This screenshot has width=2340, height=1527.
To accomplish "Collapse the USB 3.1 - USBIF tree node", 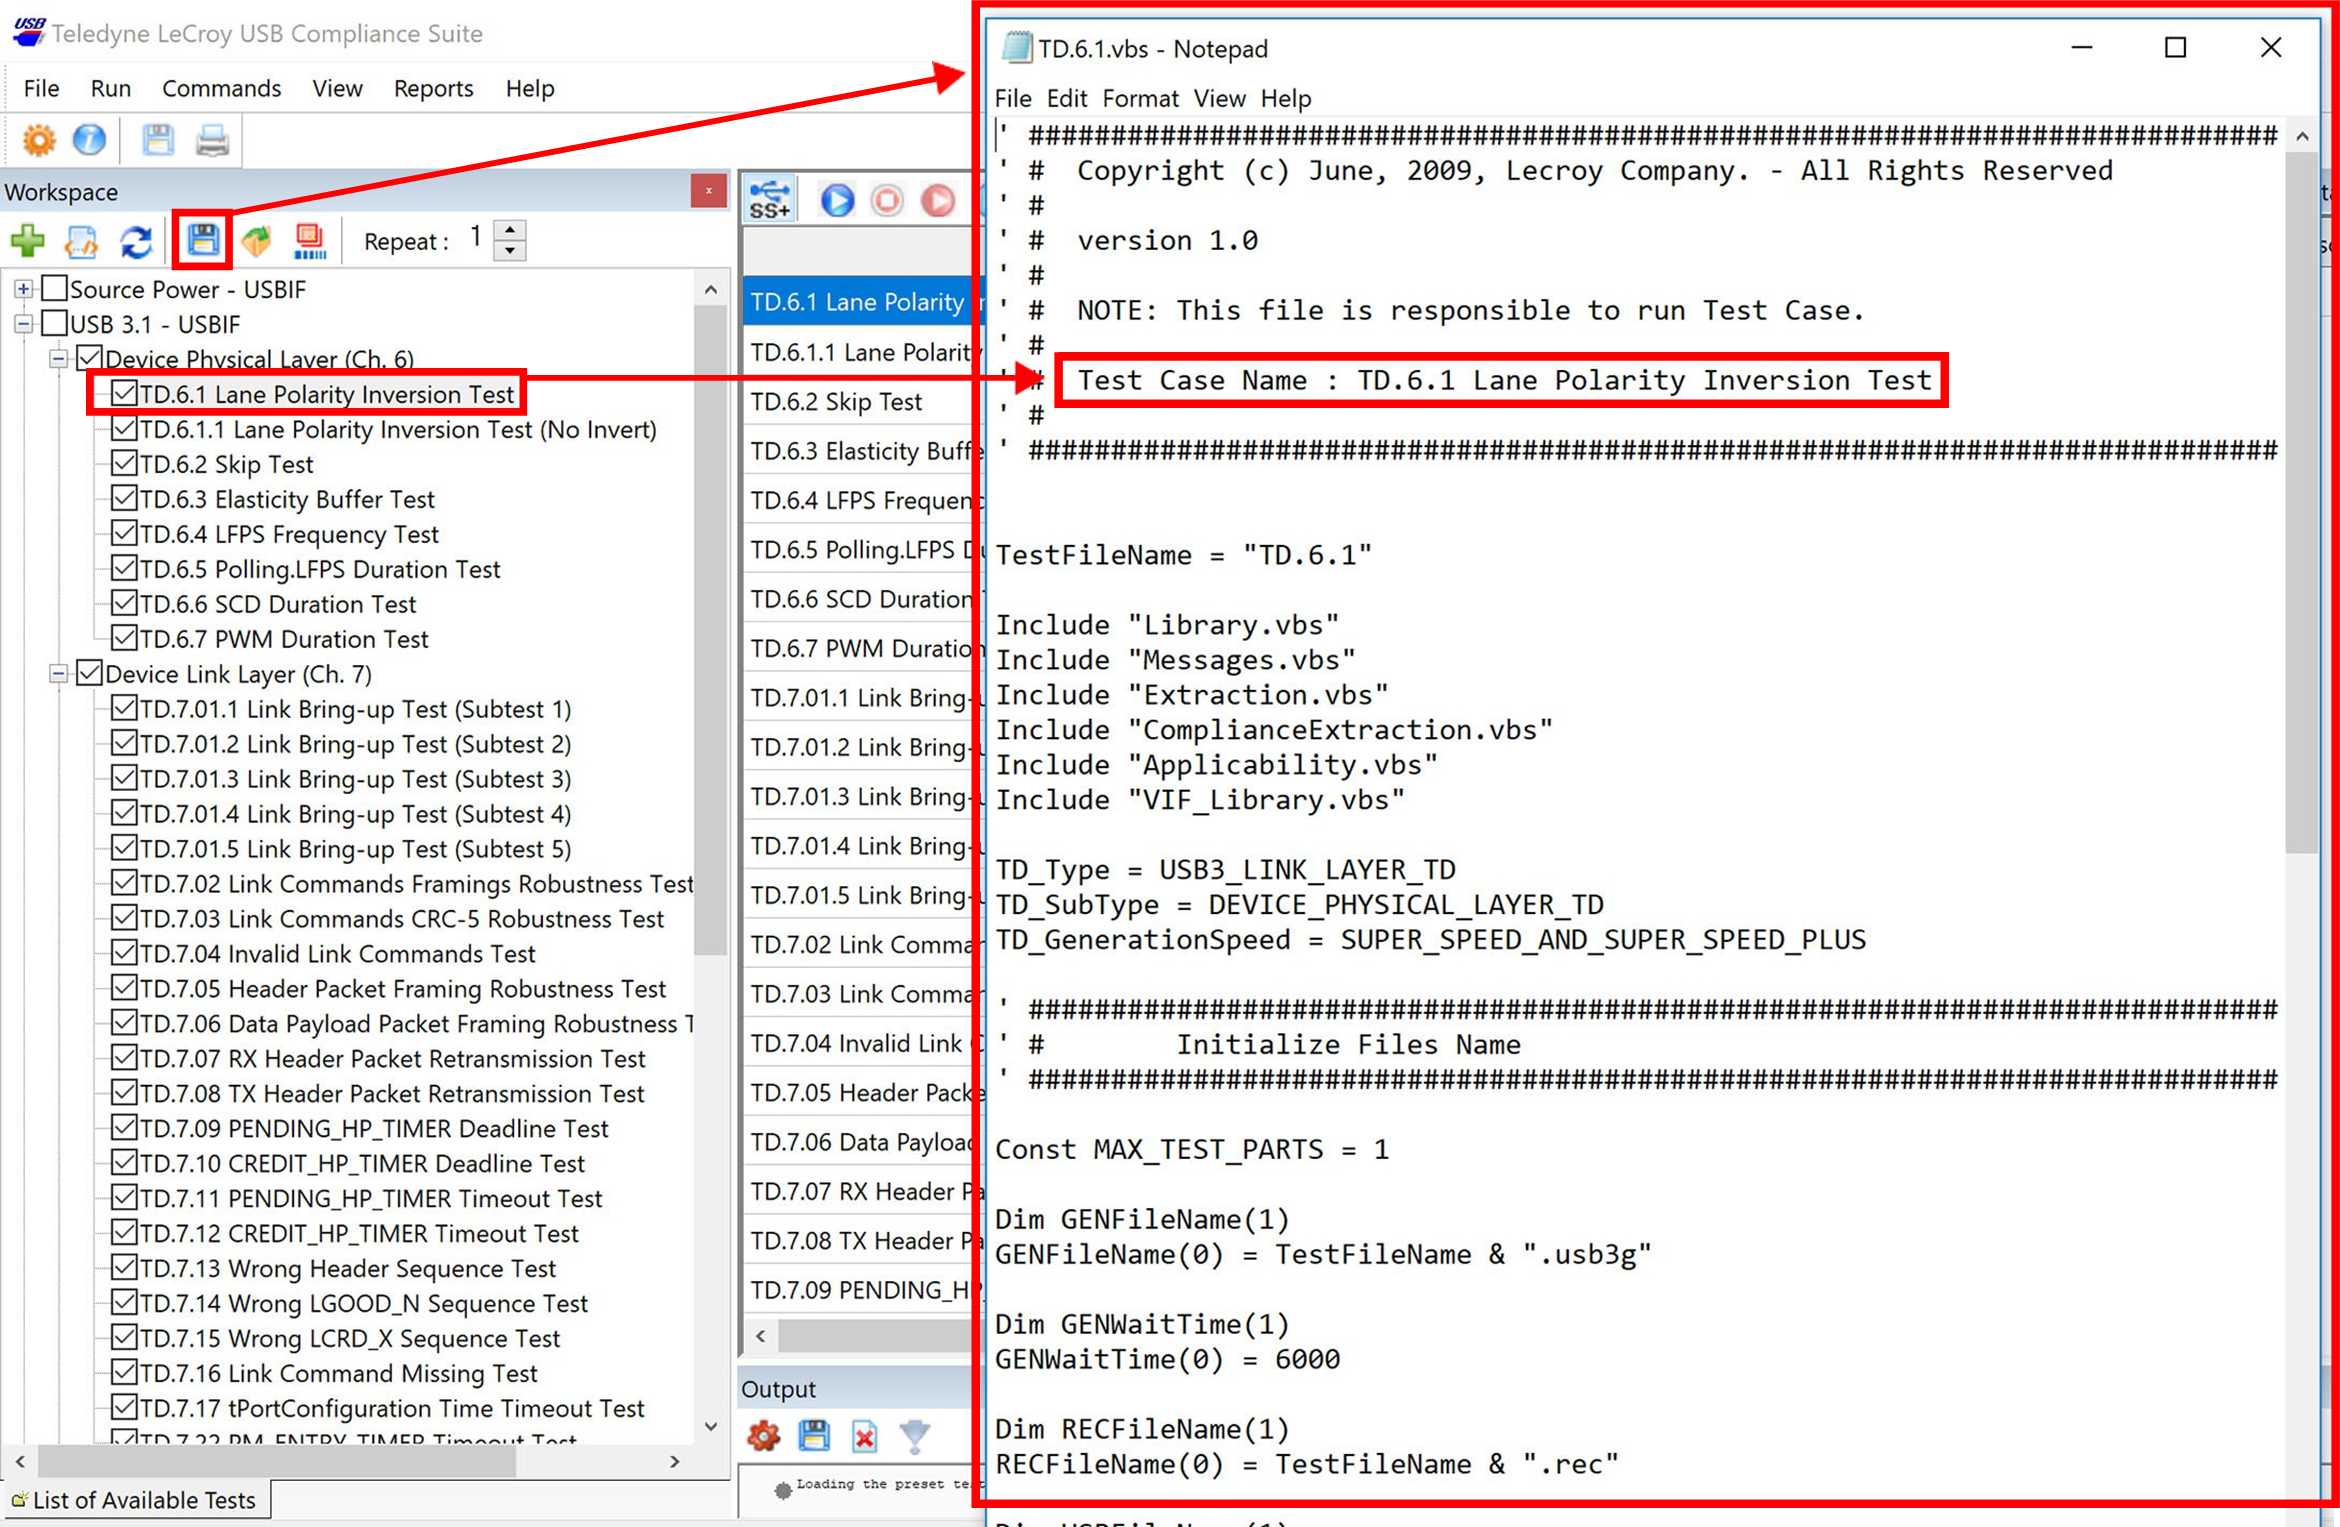I will [23, 324].
